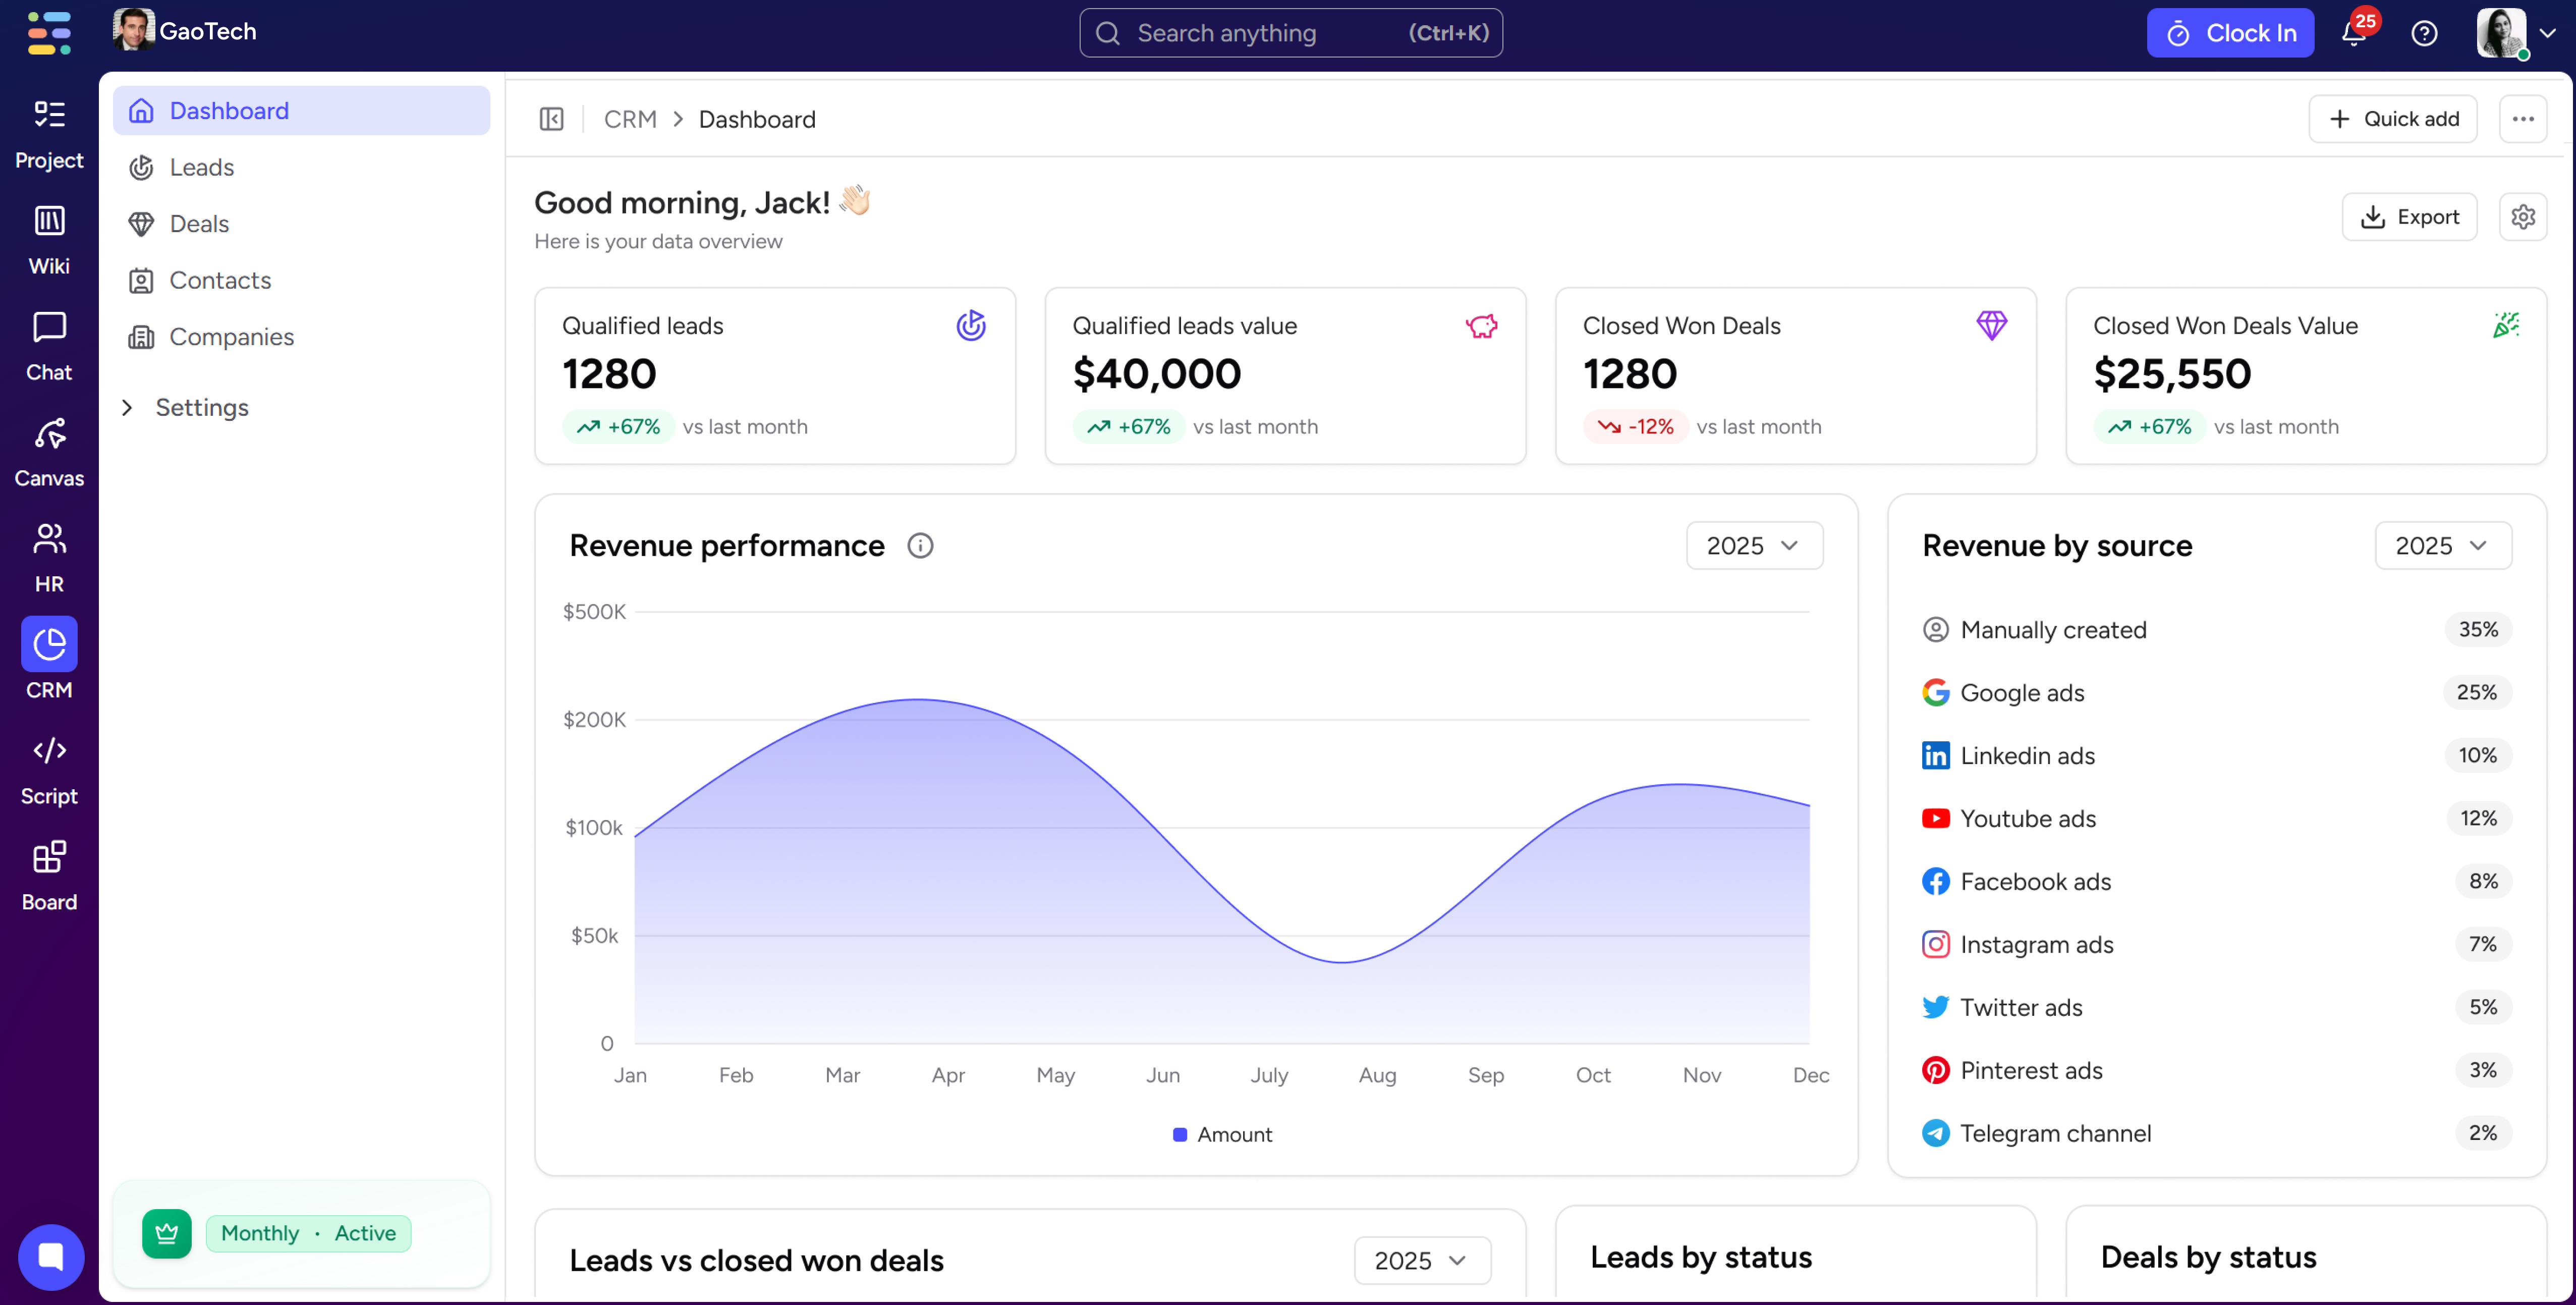Open Companies in the CRM menu

click(231, 337)
